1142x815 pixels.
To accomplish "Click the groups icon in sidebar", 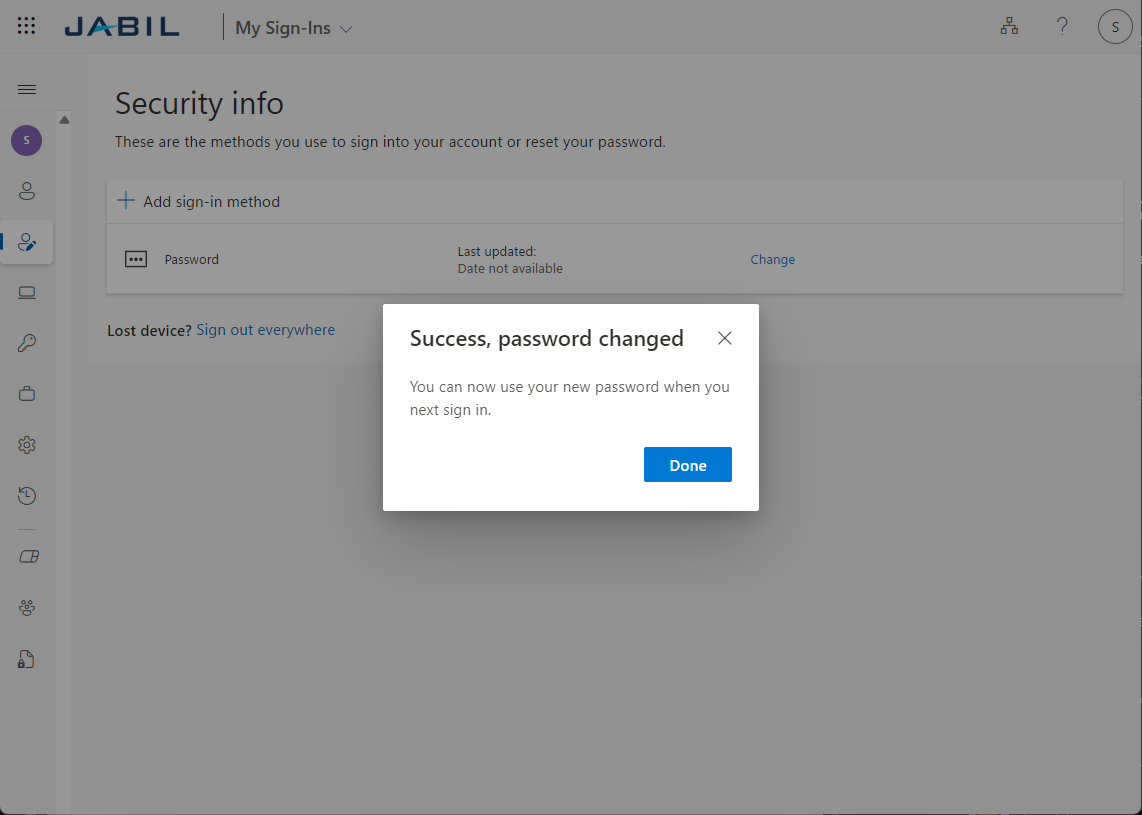I will tap(27, 608).
